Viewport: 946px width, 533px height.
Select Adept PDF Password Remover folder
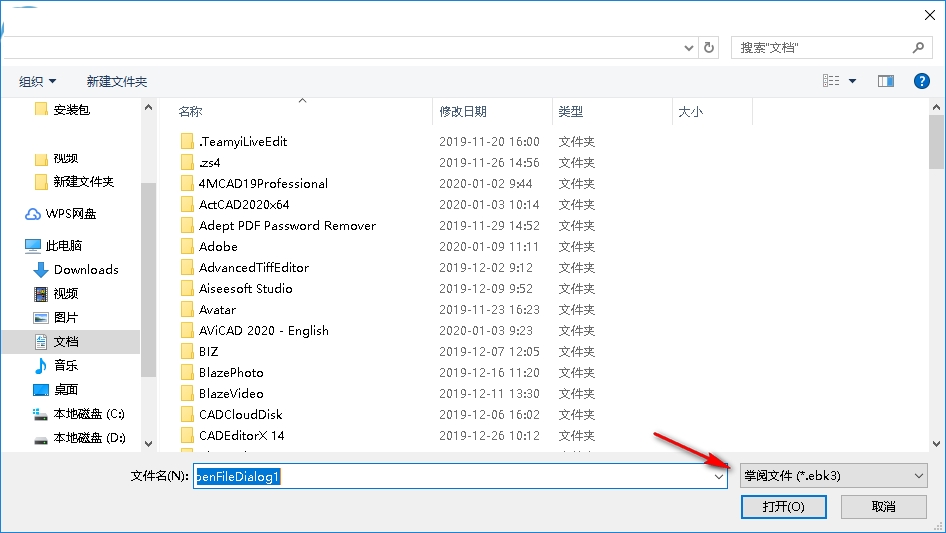(287, 226)
